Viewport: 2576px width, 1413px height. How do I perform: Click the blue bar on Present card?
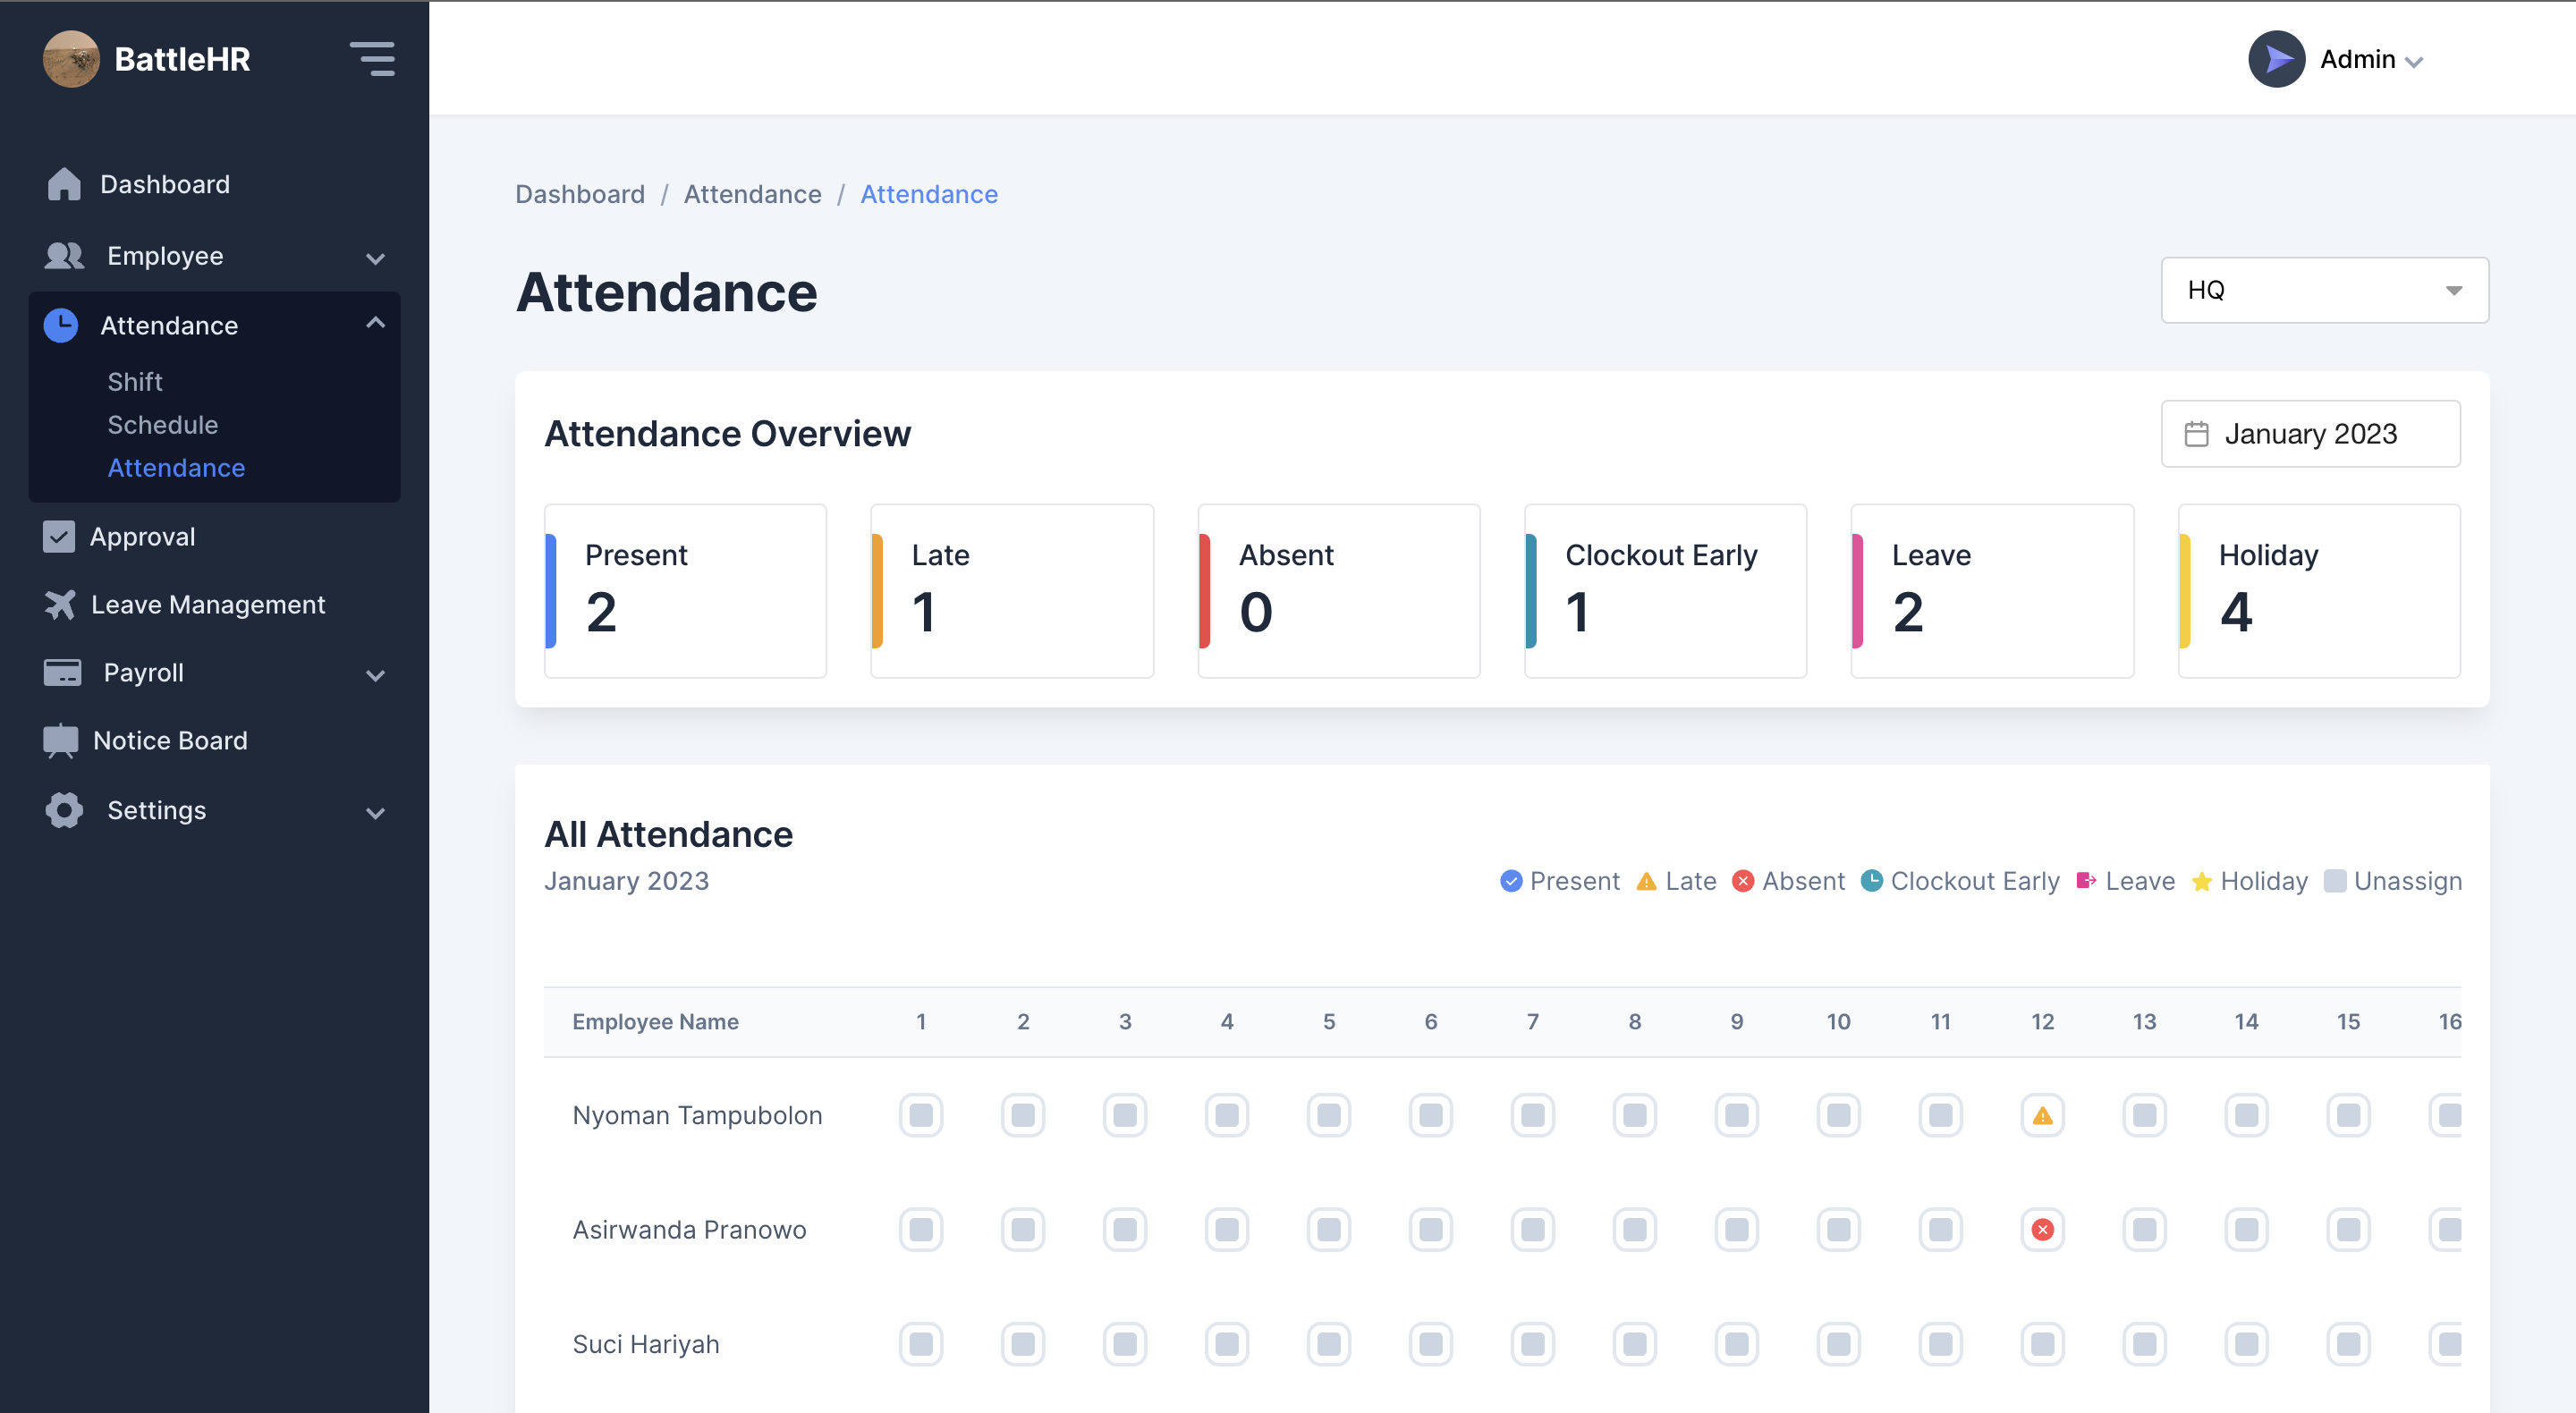click(x=551, y=591)
